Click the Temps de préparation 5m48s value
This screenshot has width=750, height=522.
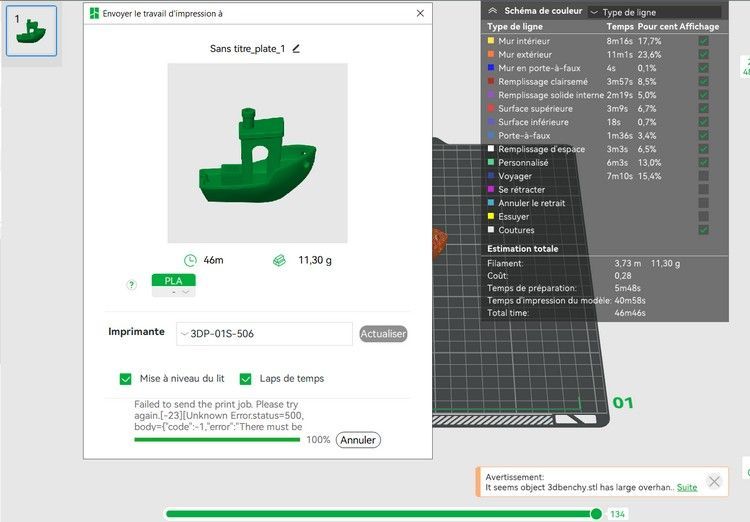(x=628, y=288)
